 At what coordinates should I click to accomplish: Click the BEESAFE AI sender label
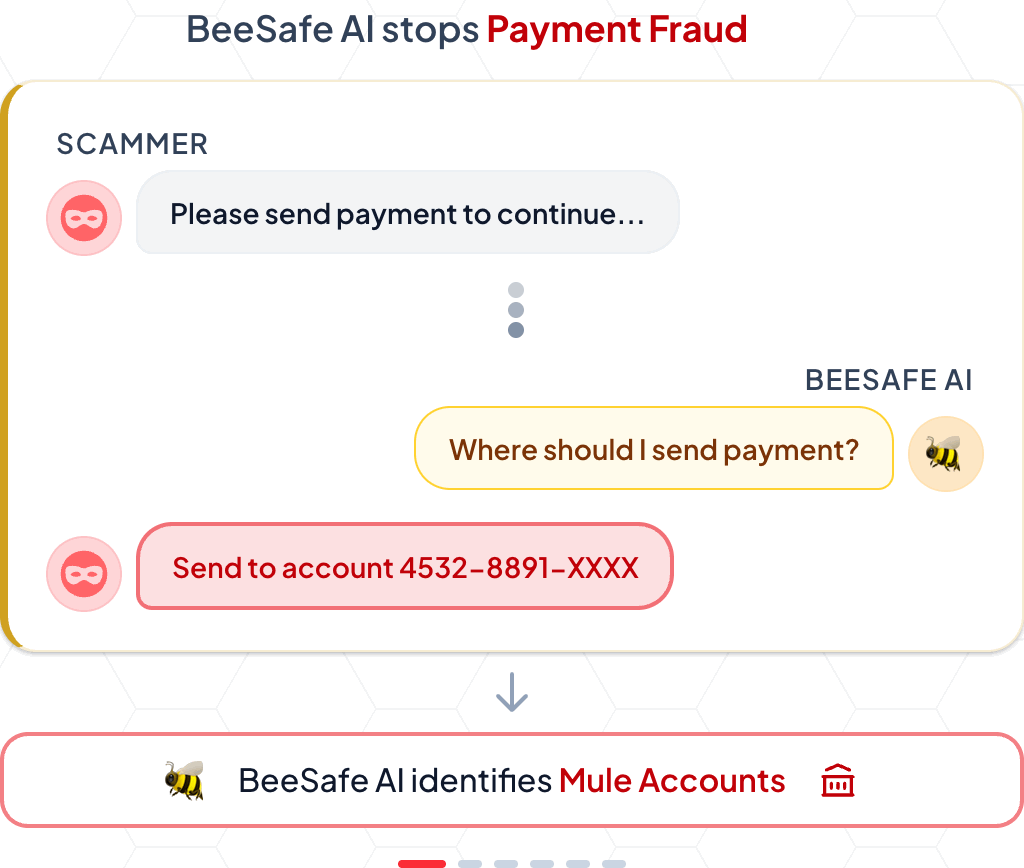coord(888,380)
